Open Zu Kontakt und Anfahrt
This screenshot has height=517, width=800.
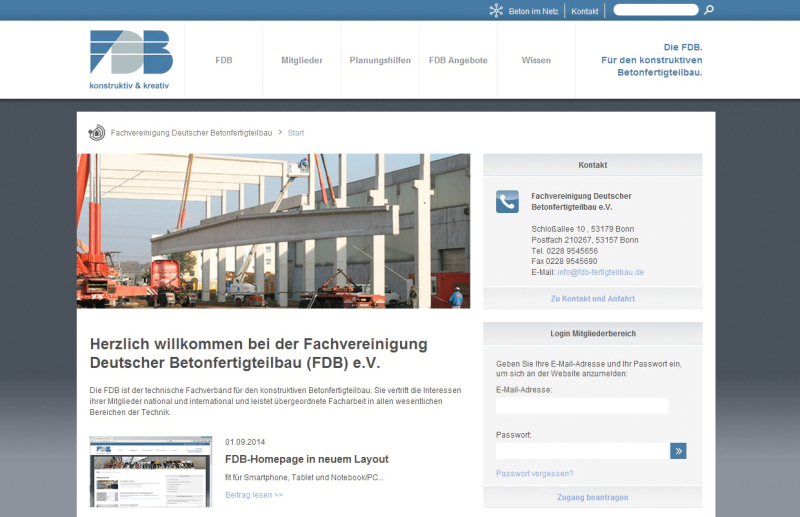click(x=593, y=299)
